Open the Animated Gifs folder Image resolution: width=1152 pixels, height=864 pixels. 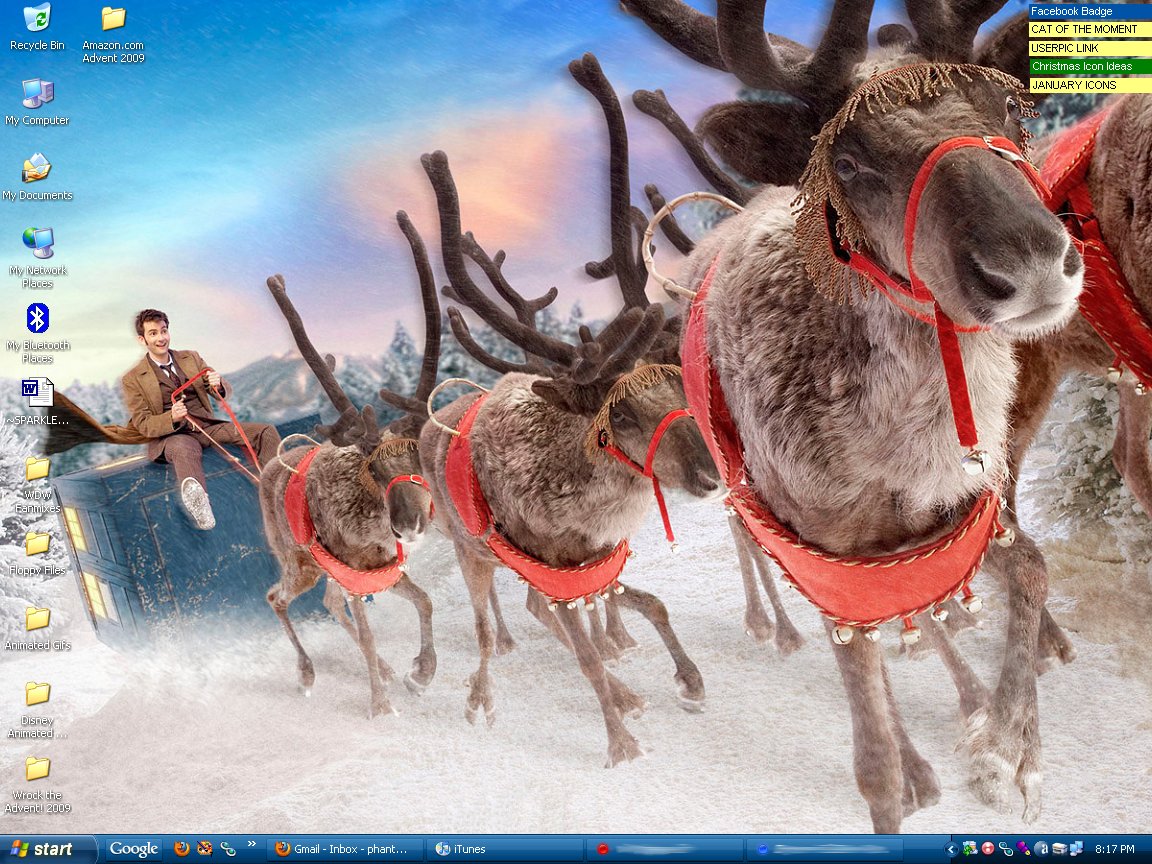point(37,618)
